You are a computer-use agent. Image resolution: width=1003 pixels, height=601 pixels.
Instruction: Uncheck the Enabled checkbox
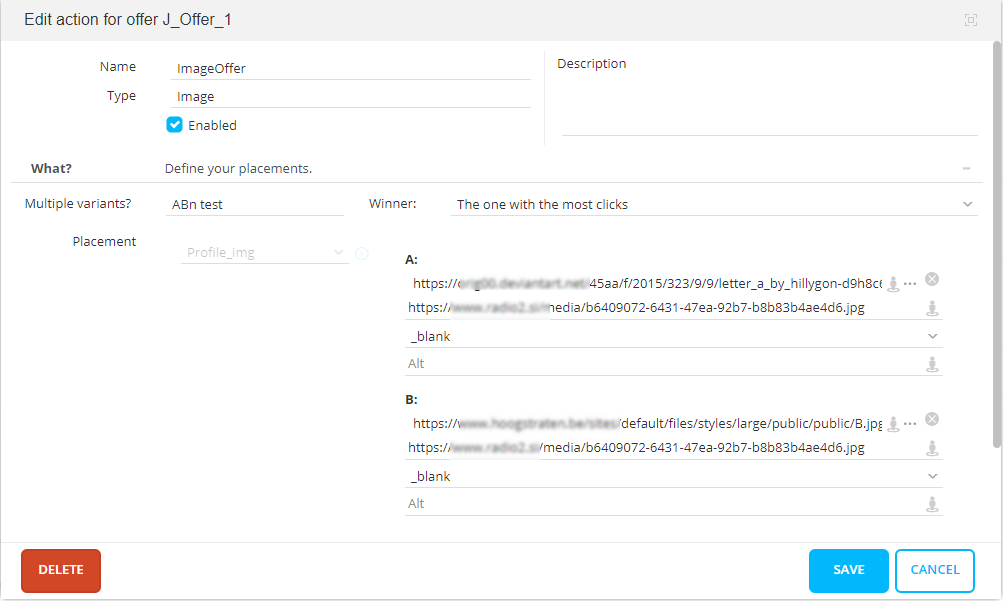click(x=175, y=125)
